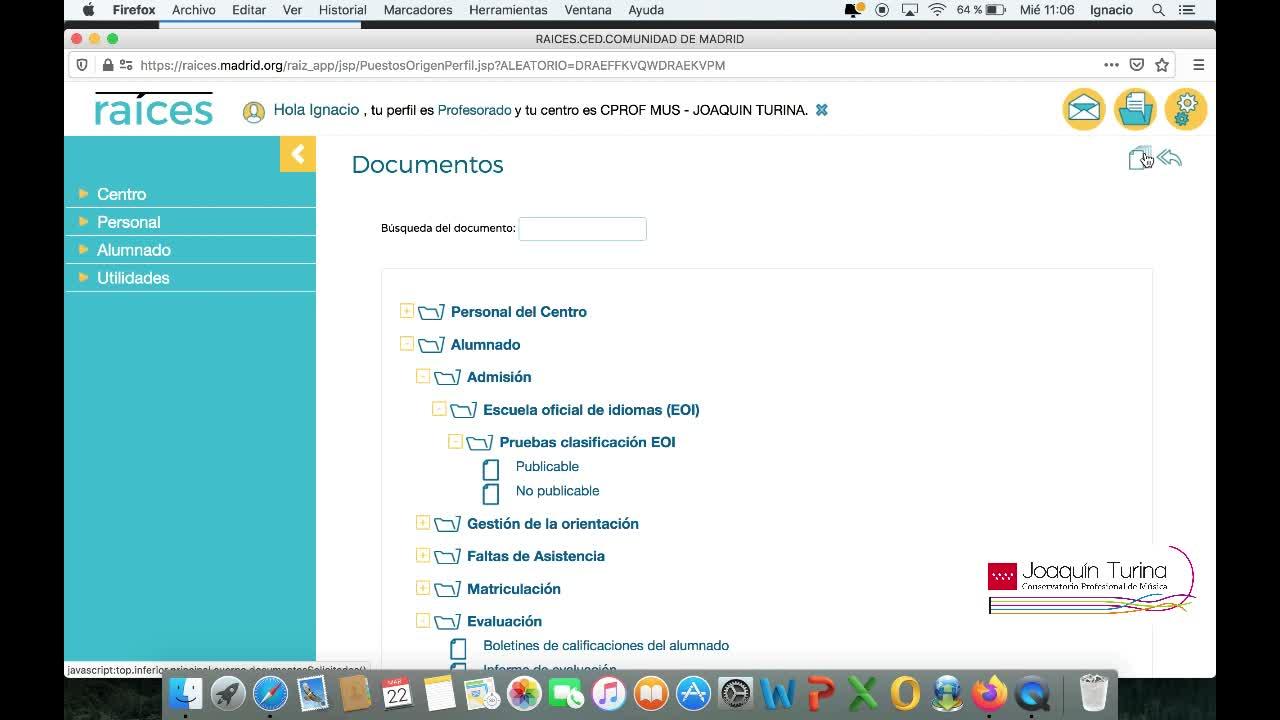Open the Ayuda menu
Image resolution: width=1280 pixels, height=720 pixels.
[x=646, y=10]
